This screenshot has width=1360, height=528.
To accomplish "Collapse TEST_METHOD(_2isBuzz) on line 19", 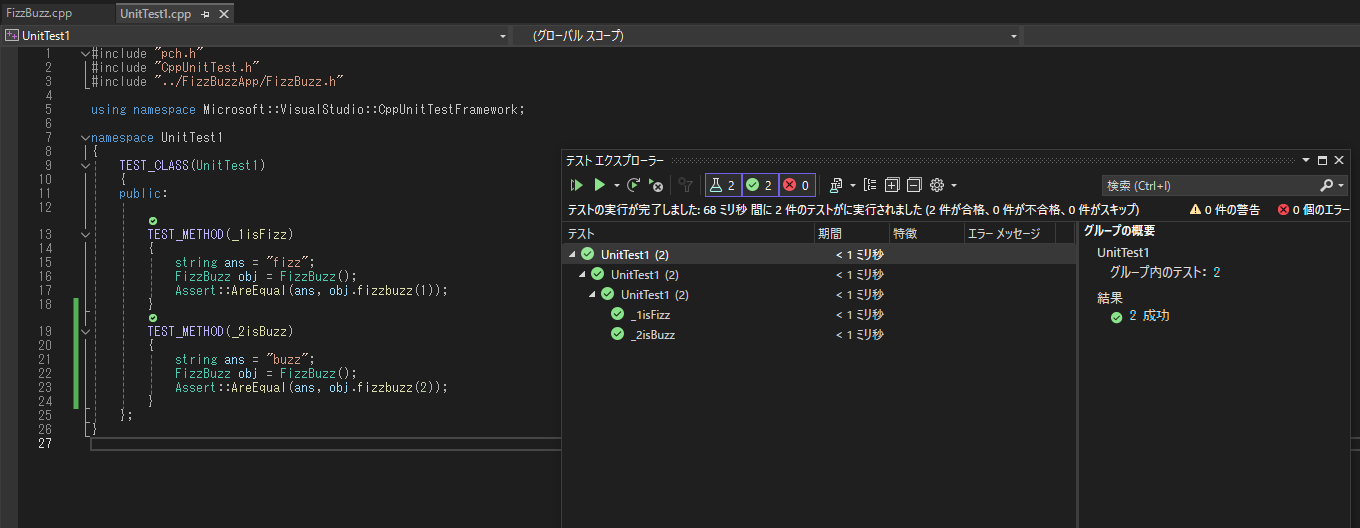I will 85,331.
